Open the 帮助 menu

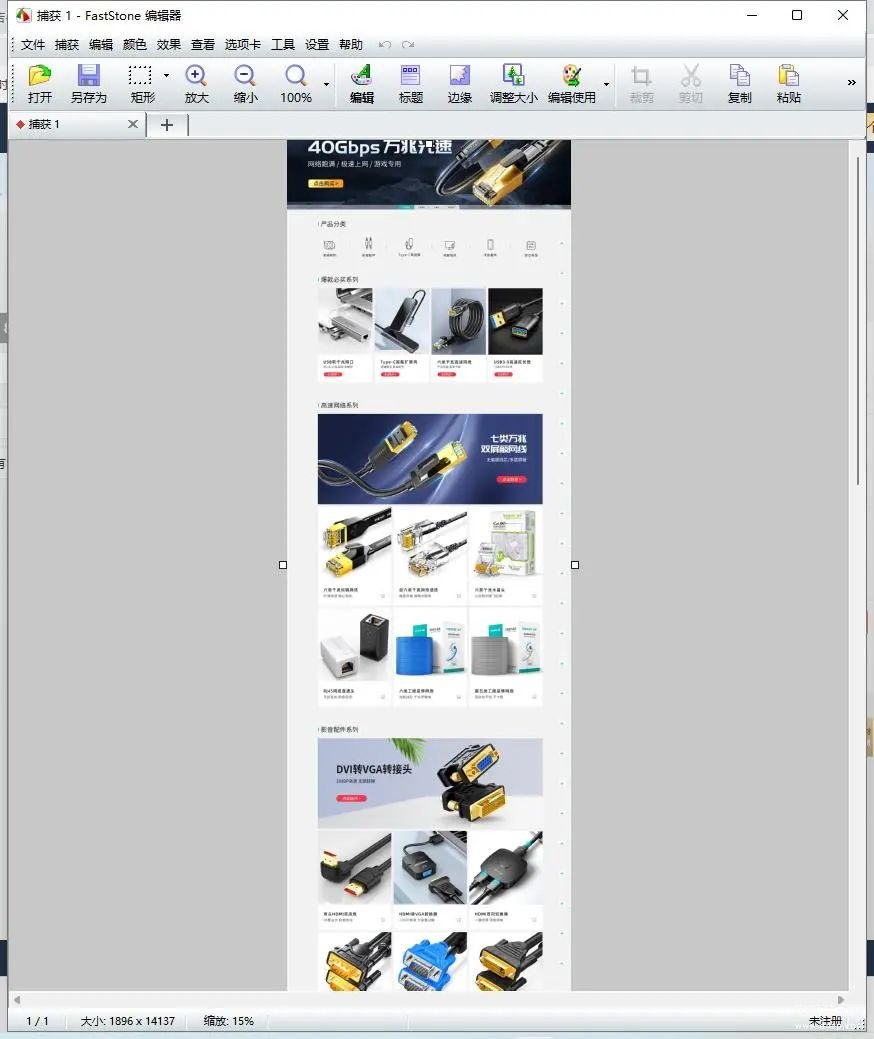tap(351, 44)
